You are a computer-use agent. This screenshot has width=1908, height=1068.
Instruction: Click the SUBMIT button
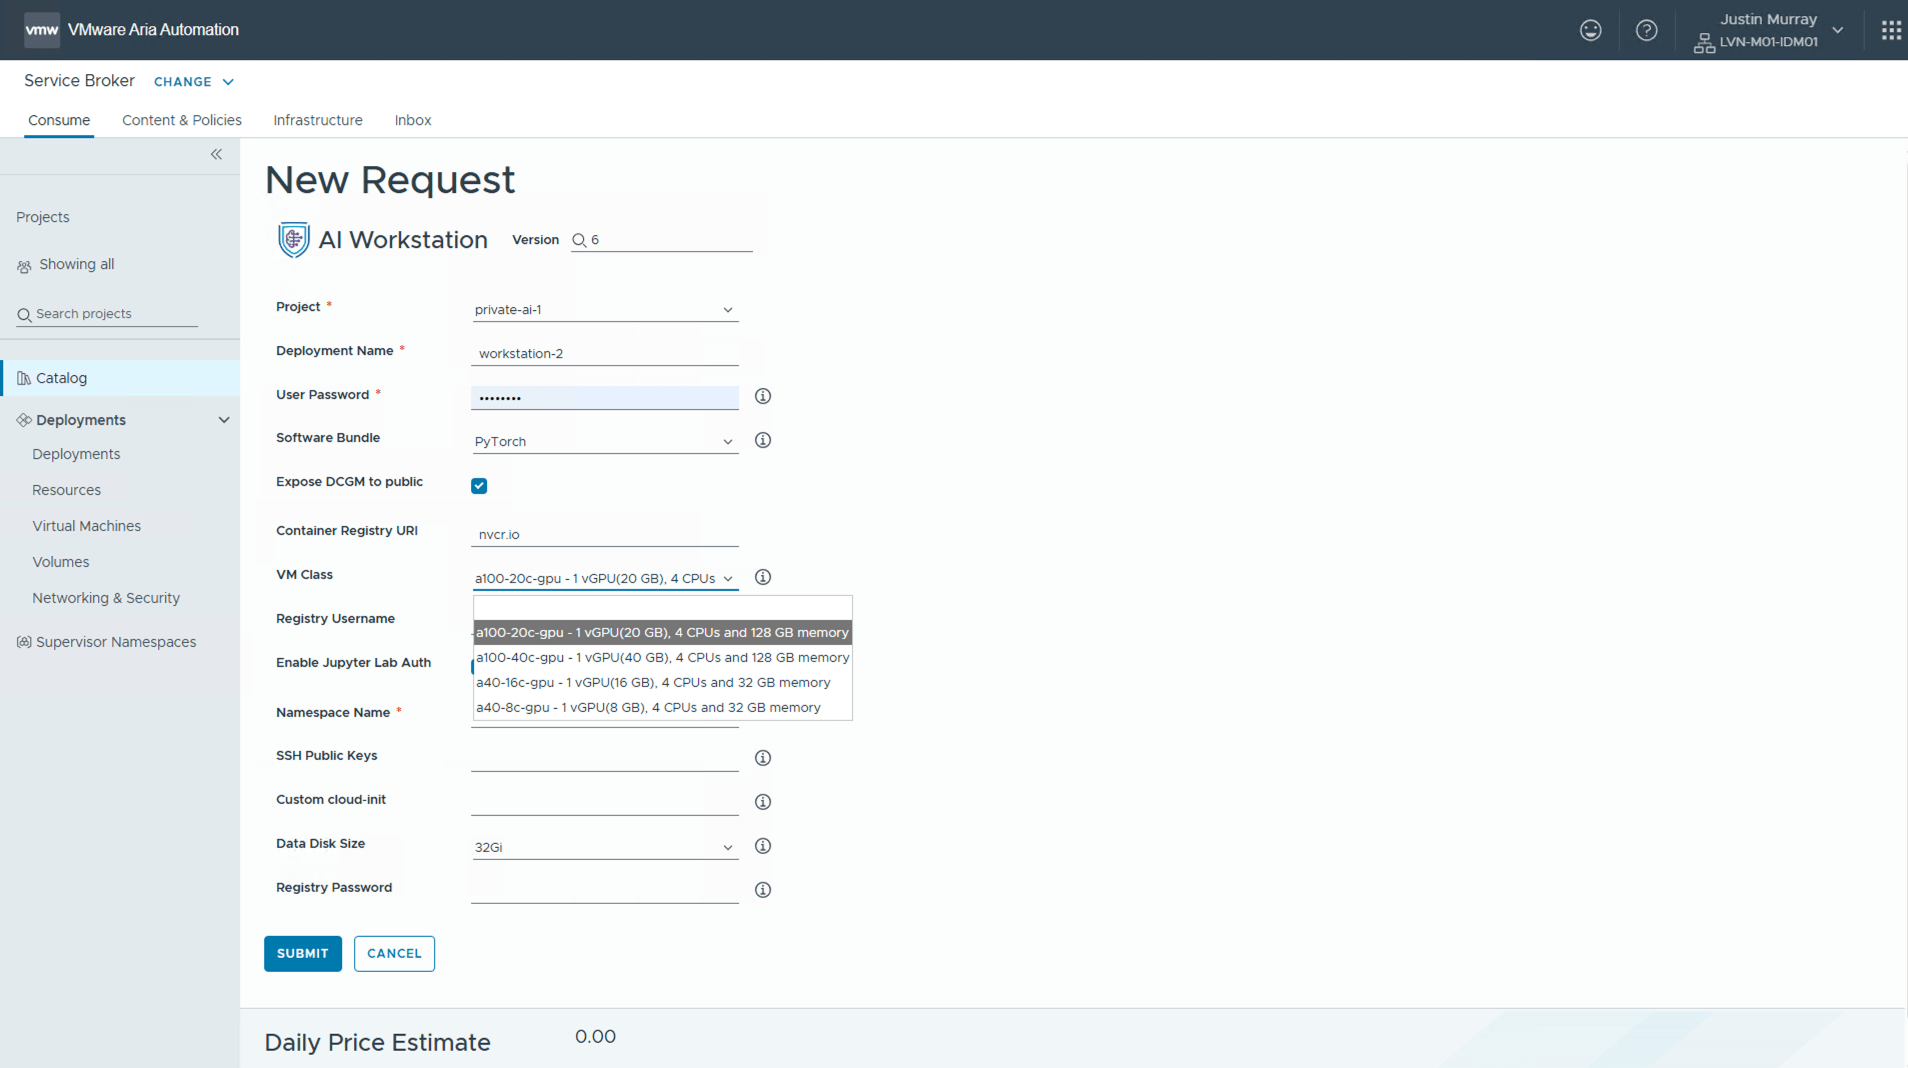point(302,953)
